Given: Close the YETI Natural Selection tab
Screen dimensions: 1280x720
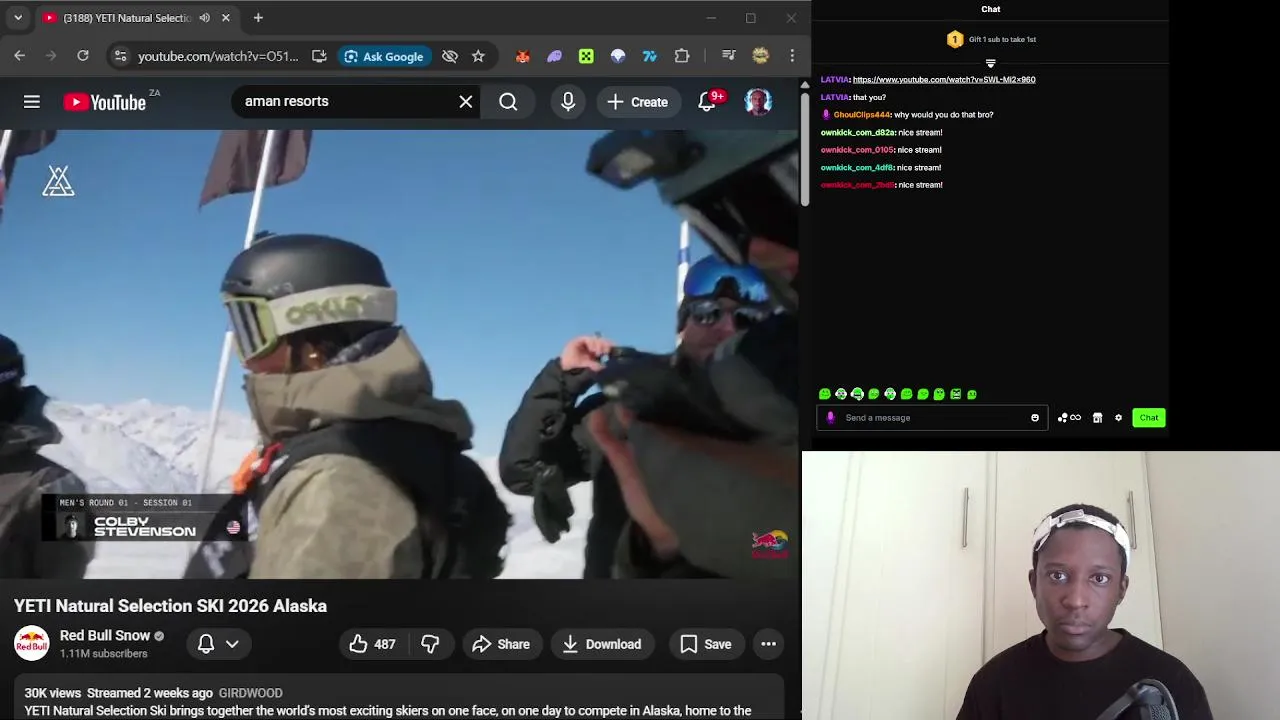Looking at the screenshot, I should [x=226, y=18].
